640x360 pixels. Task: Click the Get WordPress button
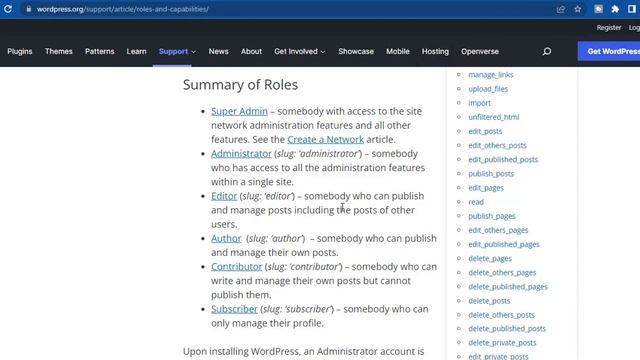pos(609,51)
